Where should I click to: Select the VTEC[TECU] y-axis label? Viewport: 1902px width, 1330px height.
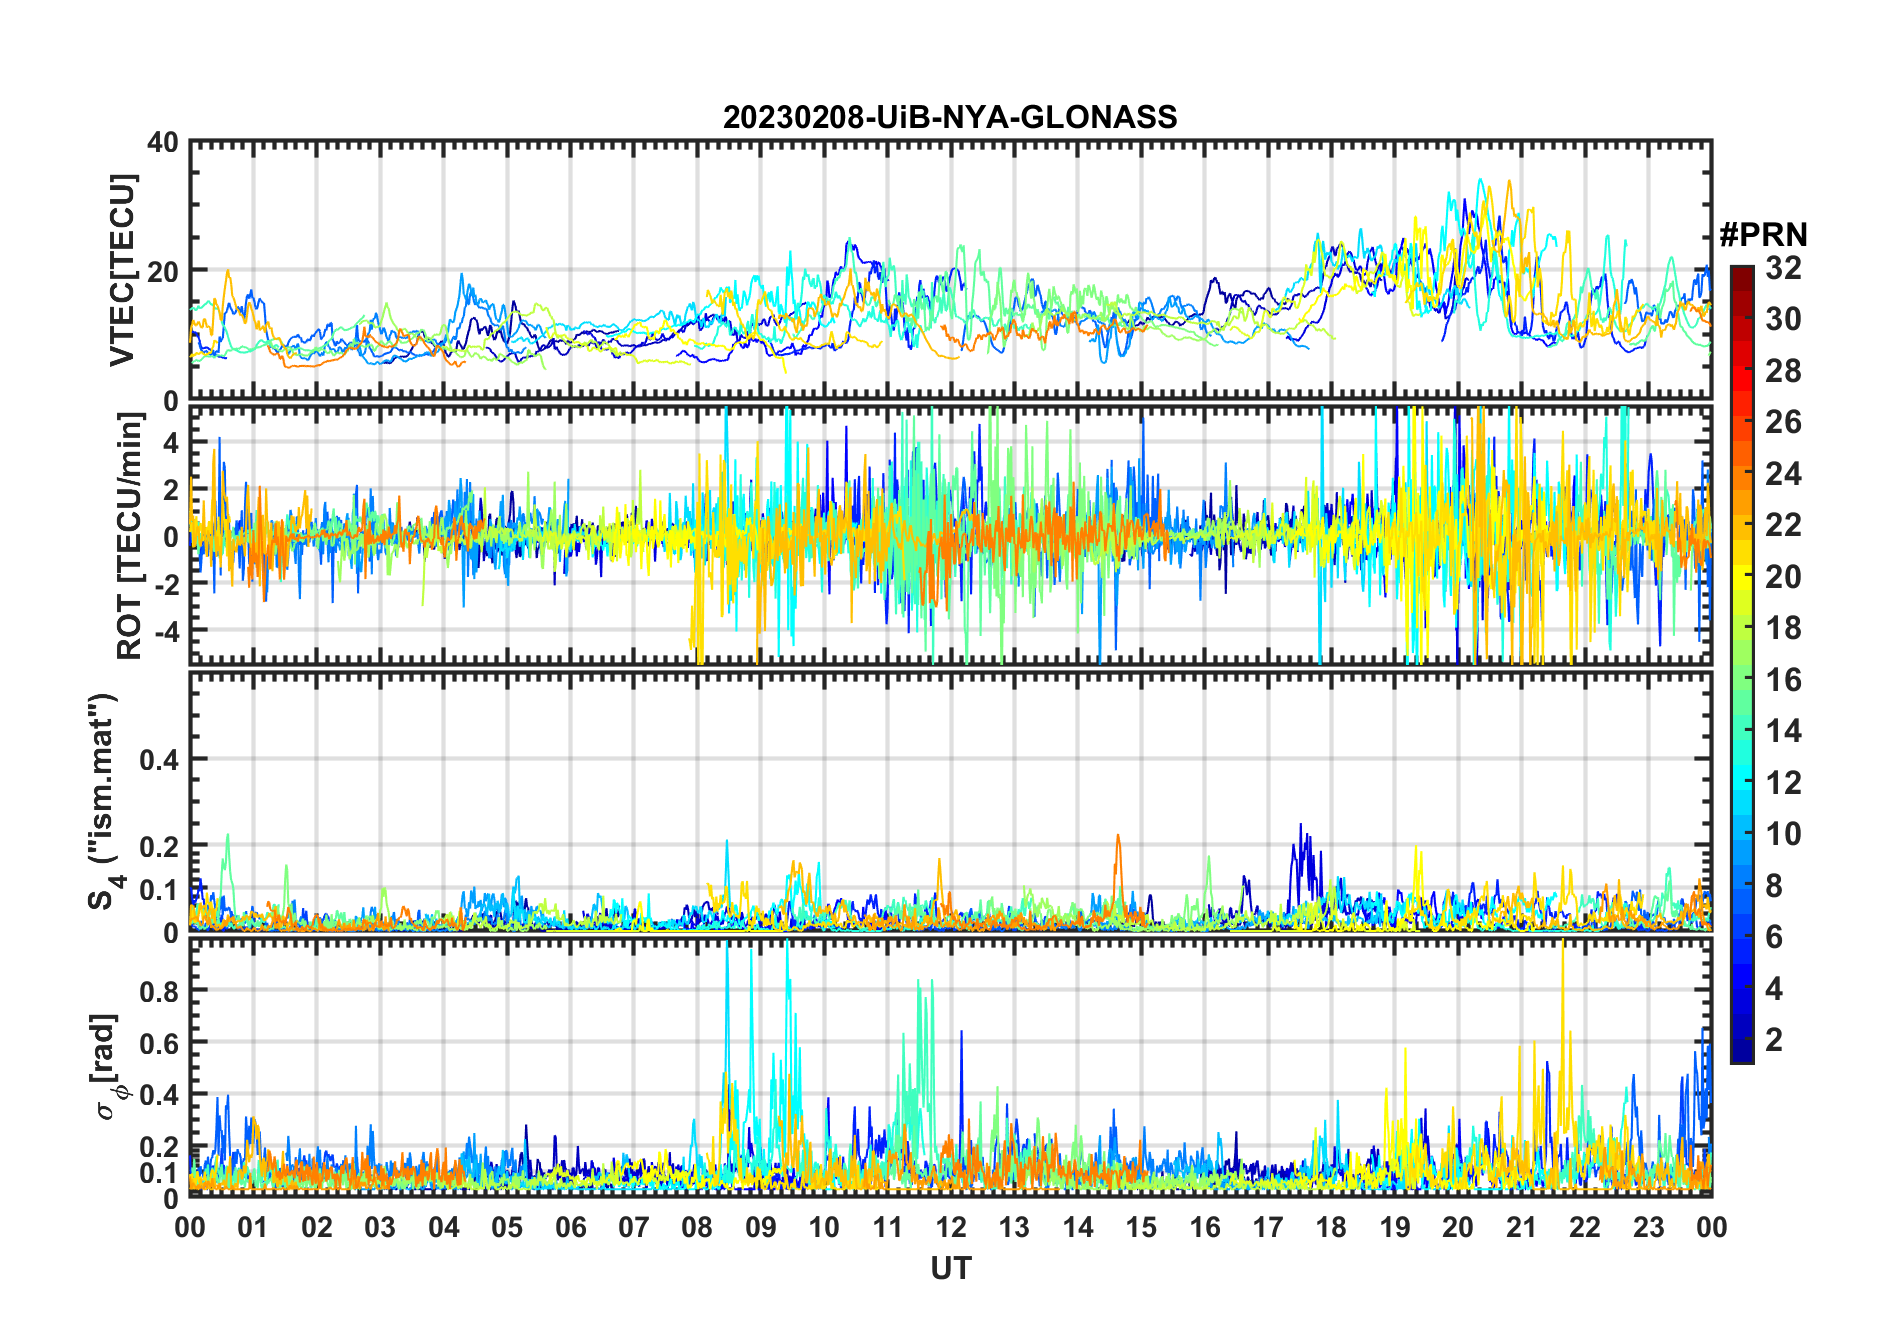pos(122,270)
